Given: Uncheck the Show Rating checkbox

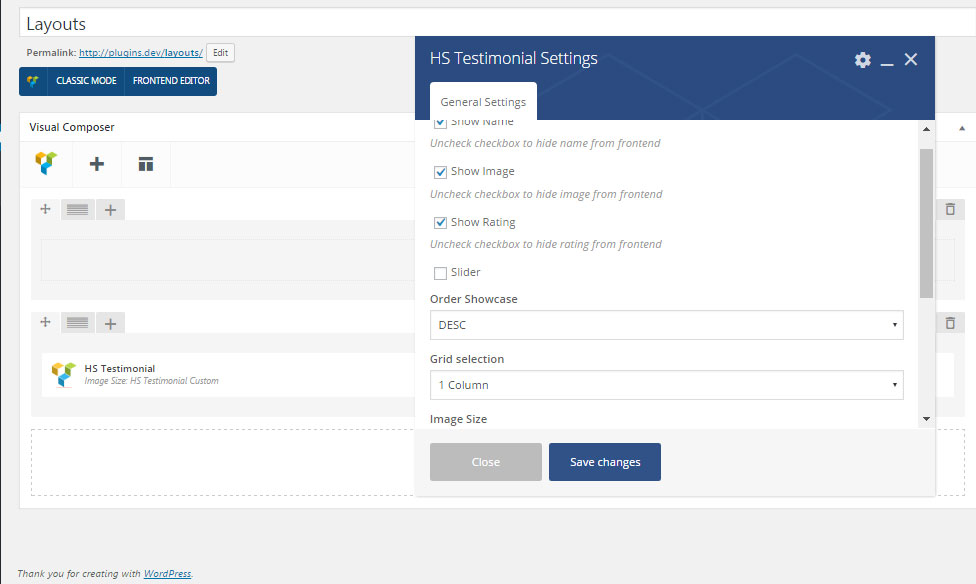Looking at the screenshot, I should coord(440,222).
